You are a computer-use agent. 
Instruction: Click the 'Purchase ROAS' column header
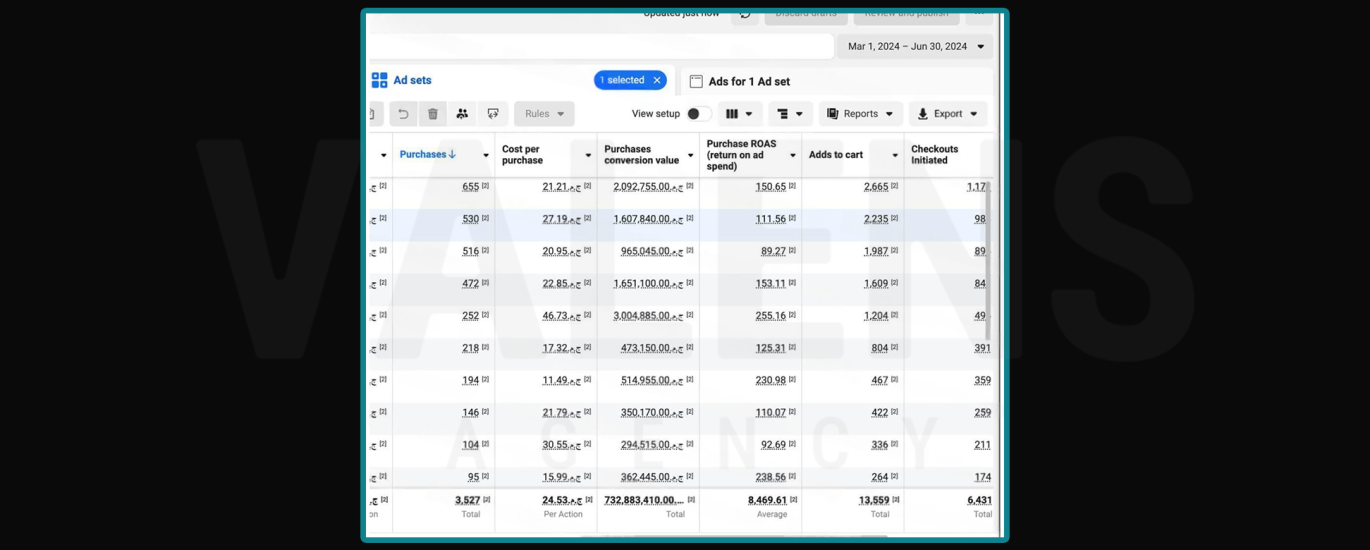[741, 155]
